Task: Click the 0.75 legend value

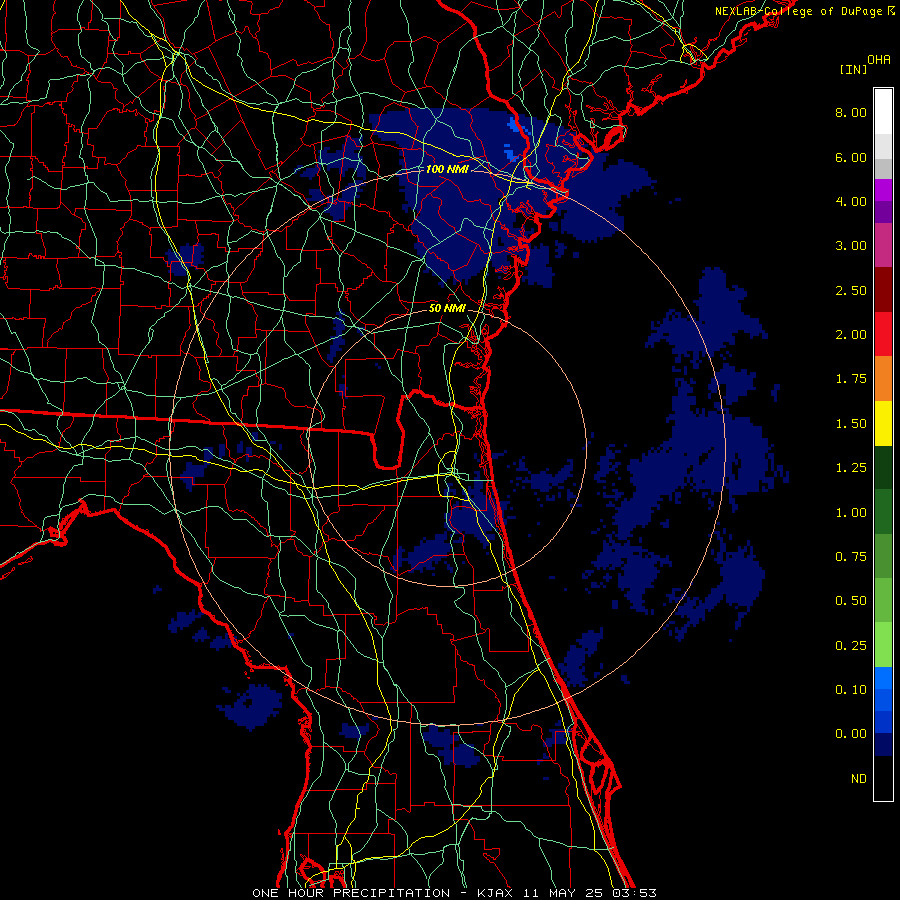Action: pyautogui.click(x=851, y=557)
